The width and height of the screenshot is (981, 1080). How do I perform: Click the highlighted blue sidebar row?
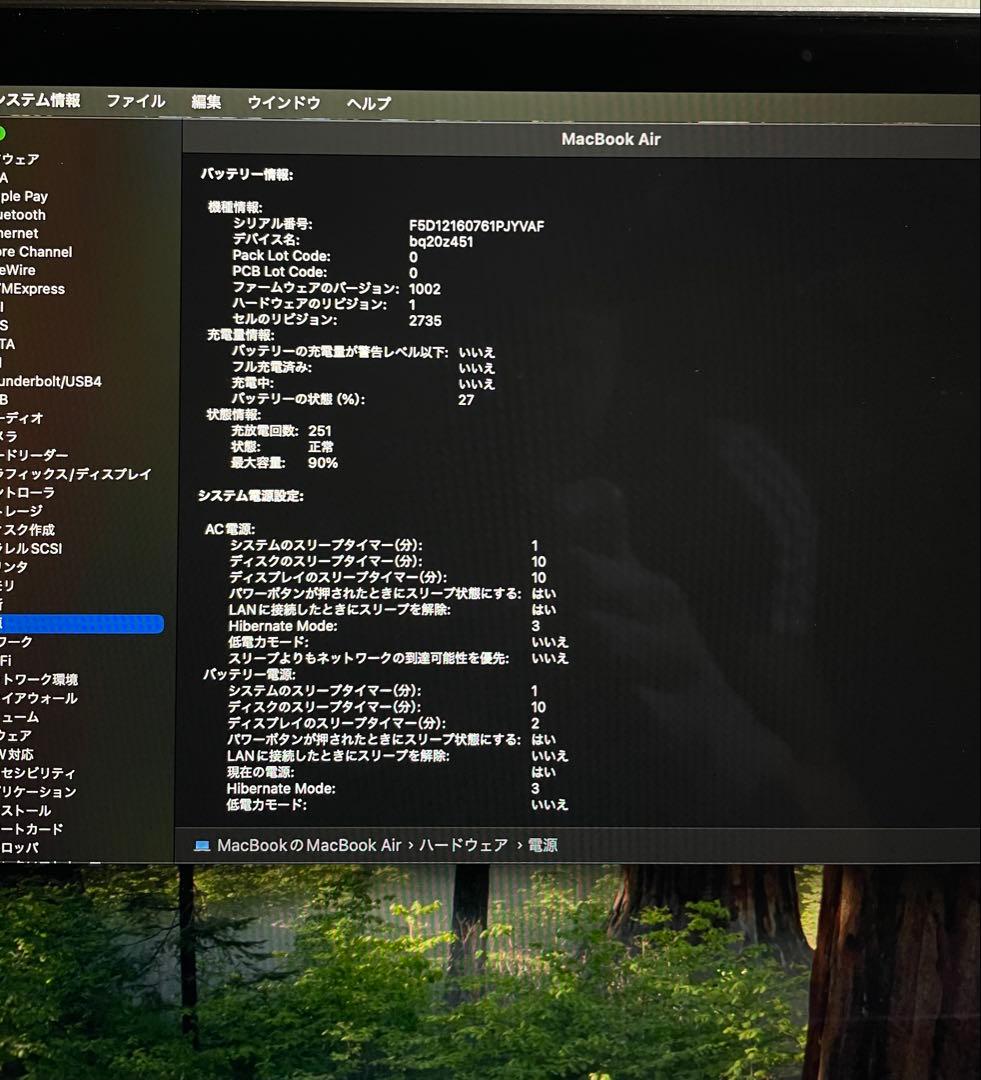(80, 624)
